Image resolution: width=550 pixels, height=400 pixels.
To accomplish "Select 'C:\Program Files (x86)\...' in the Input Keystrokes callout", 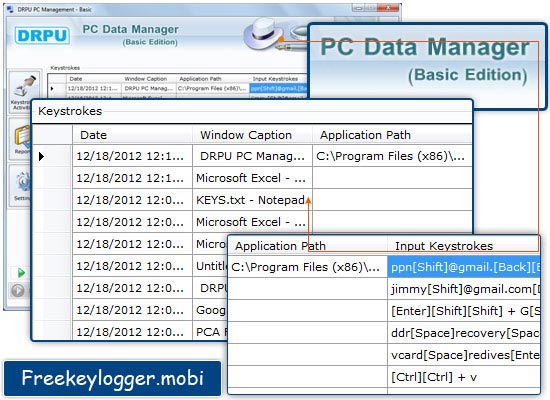I will pyautogui.click(x=307, y=267).
